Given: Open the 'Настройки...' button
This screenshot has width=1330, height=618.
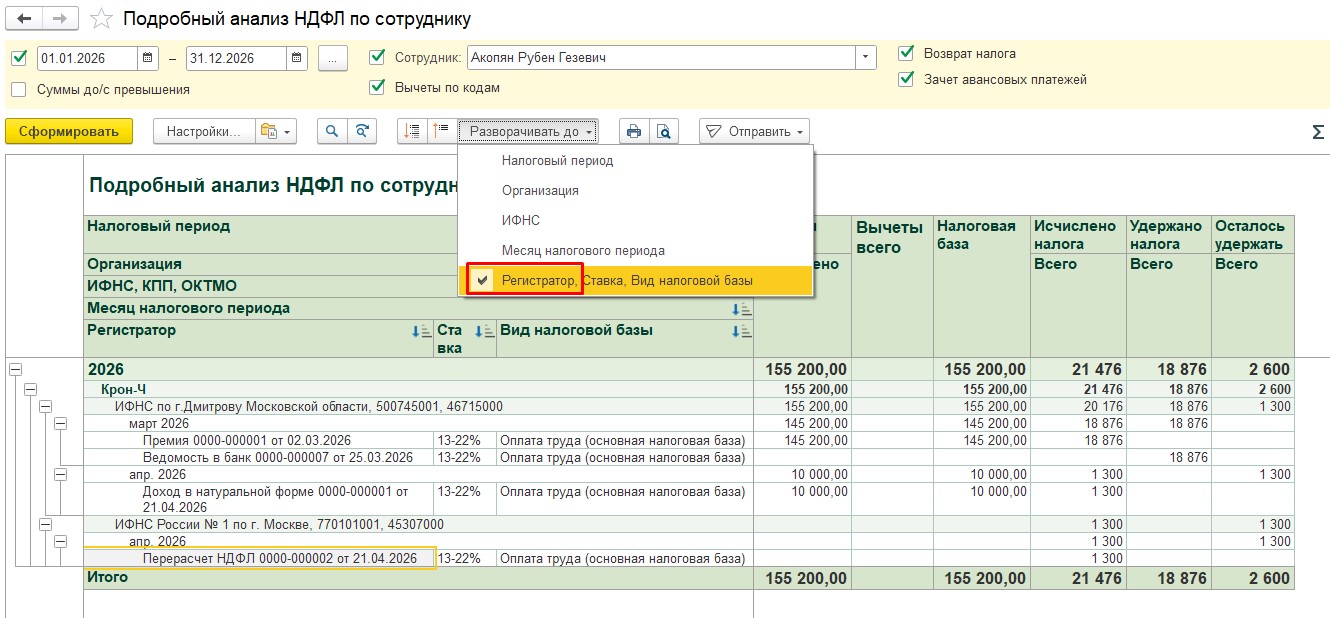Looking at the screenshot, I should tap(203, 131).
